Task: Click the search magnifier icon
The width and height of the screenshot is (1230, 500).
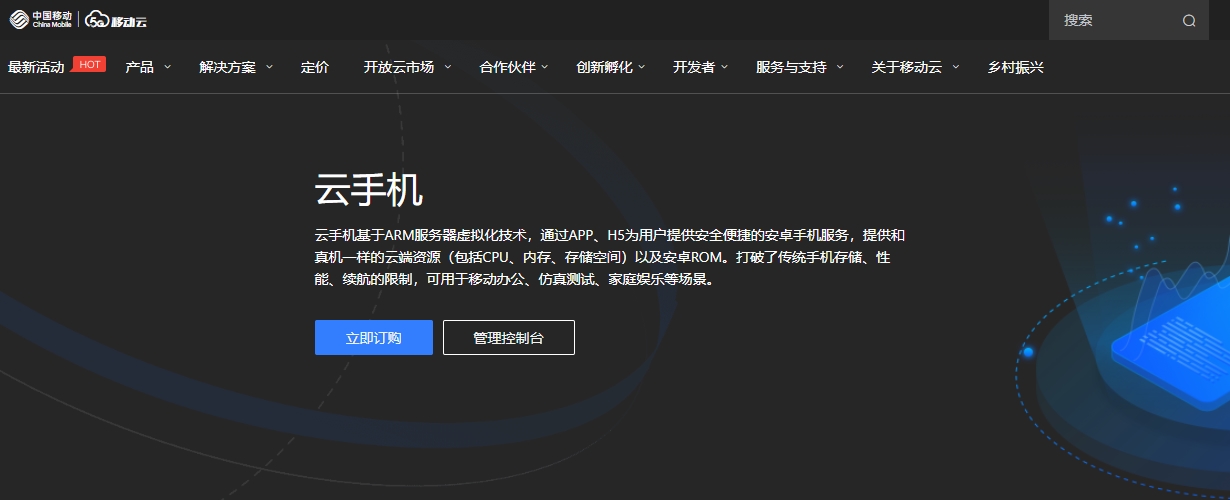Action: pyautogui.click(x=1189, y=20)
